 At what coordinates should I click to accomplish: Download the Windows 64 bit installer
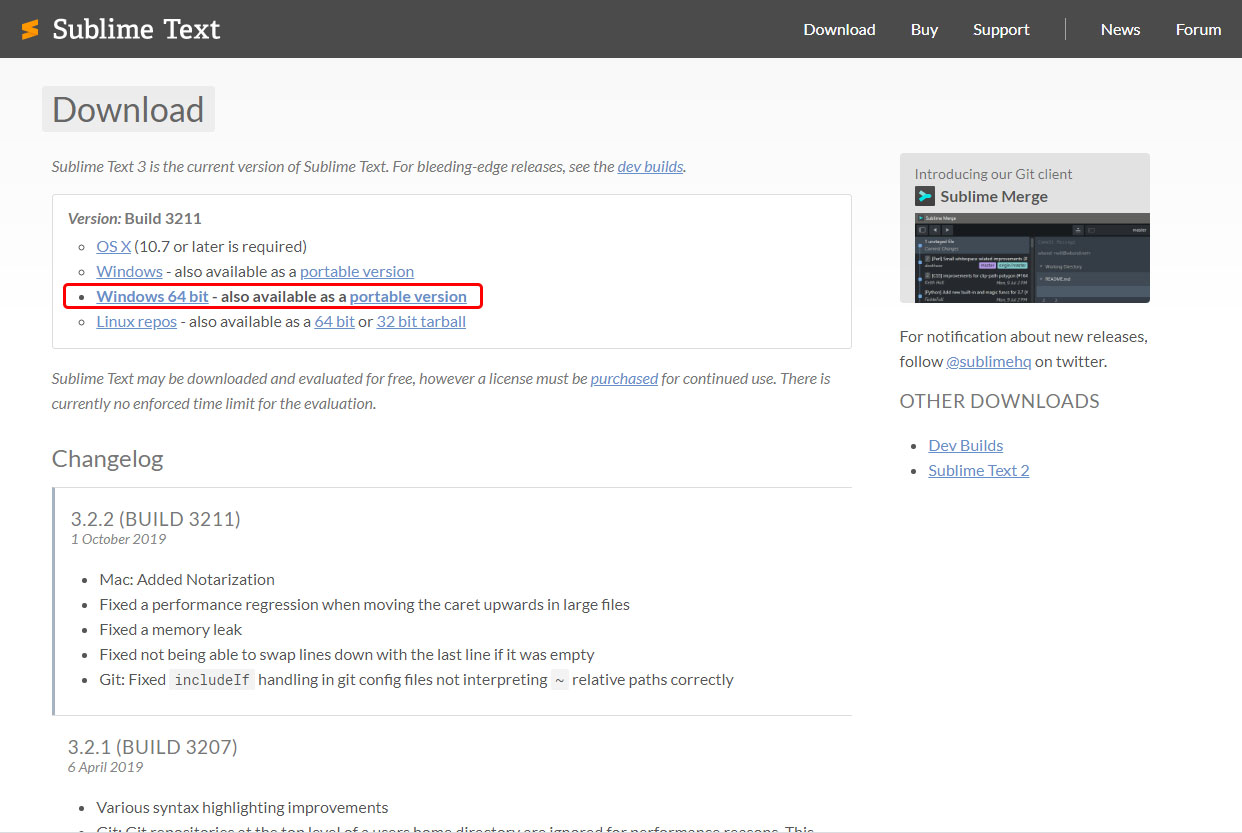(152, 296)
